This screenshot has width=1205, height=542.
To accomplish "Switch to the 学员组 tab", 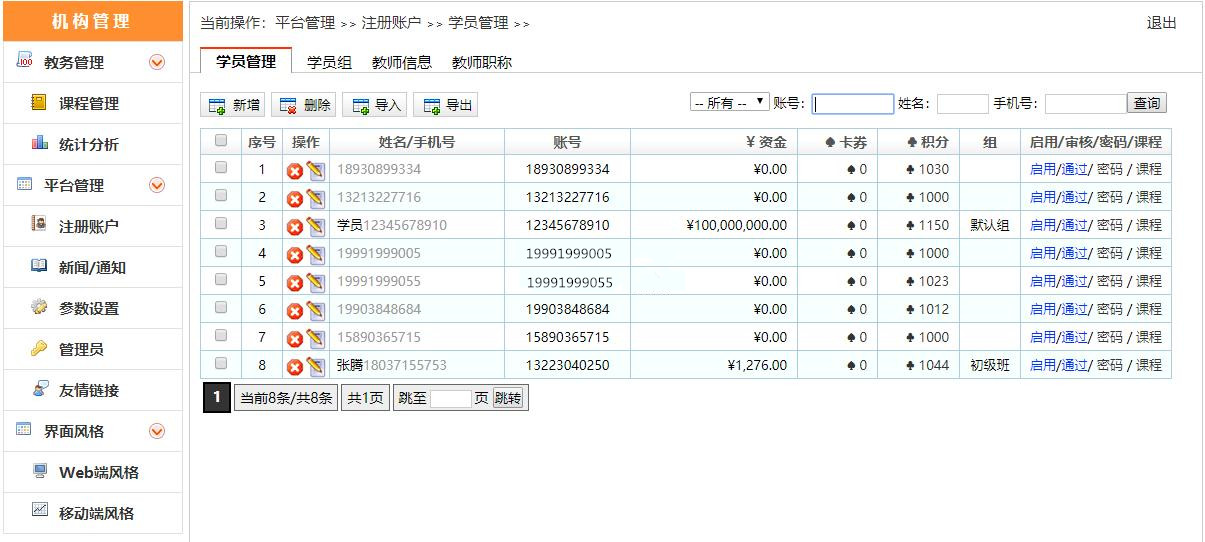I will pos(329,62).
